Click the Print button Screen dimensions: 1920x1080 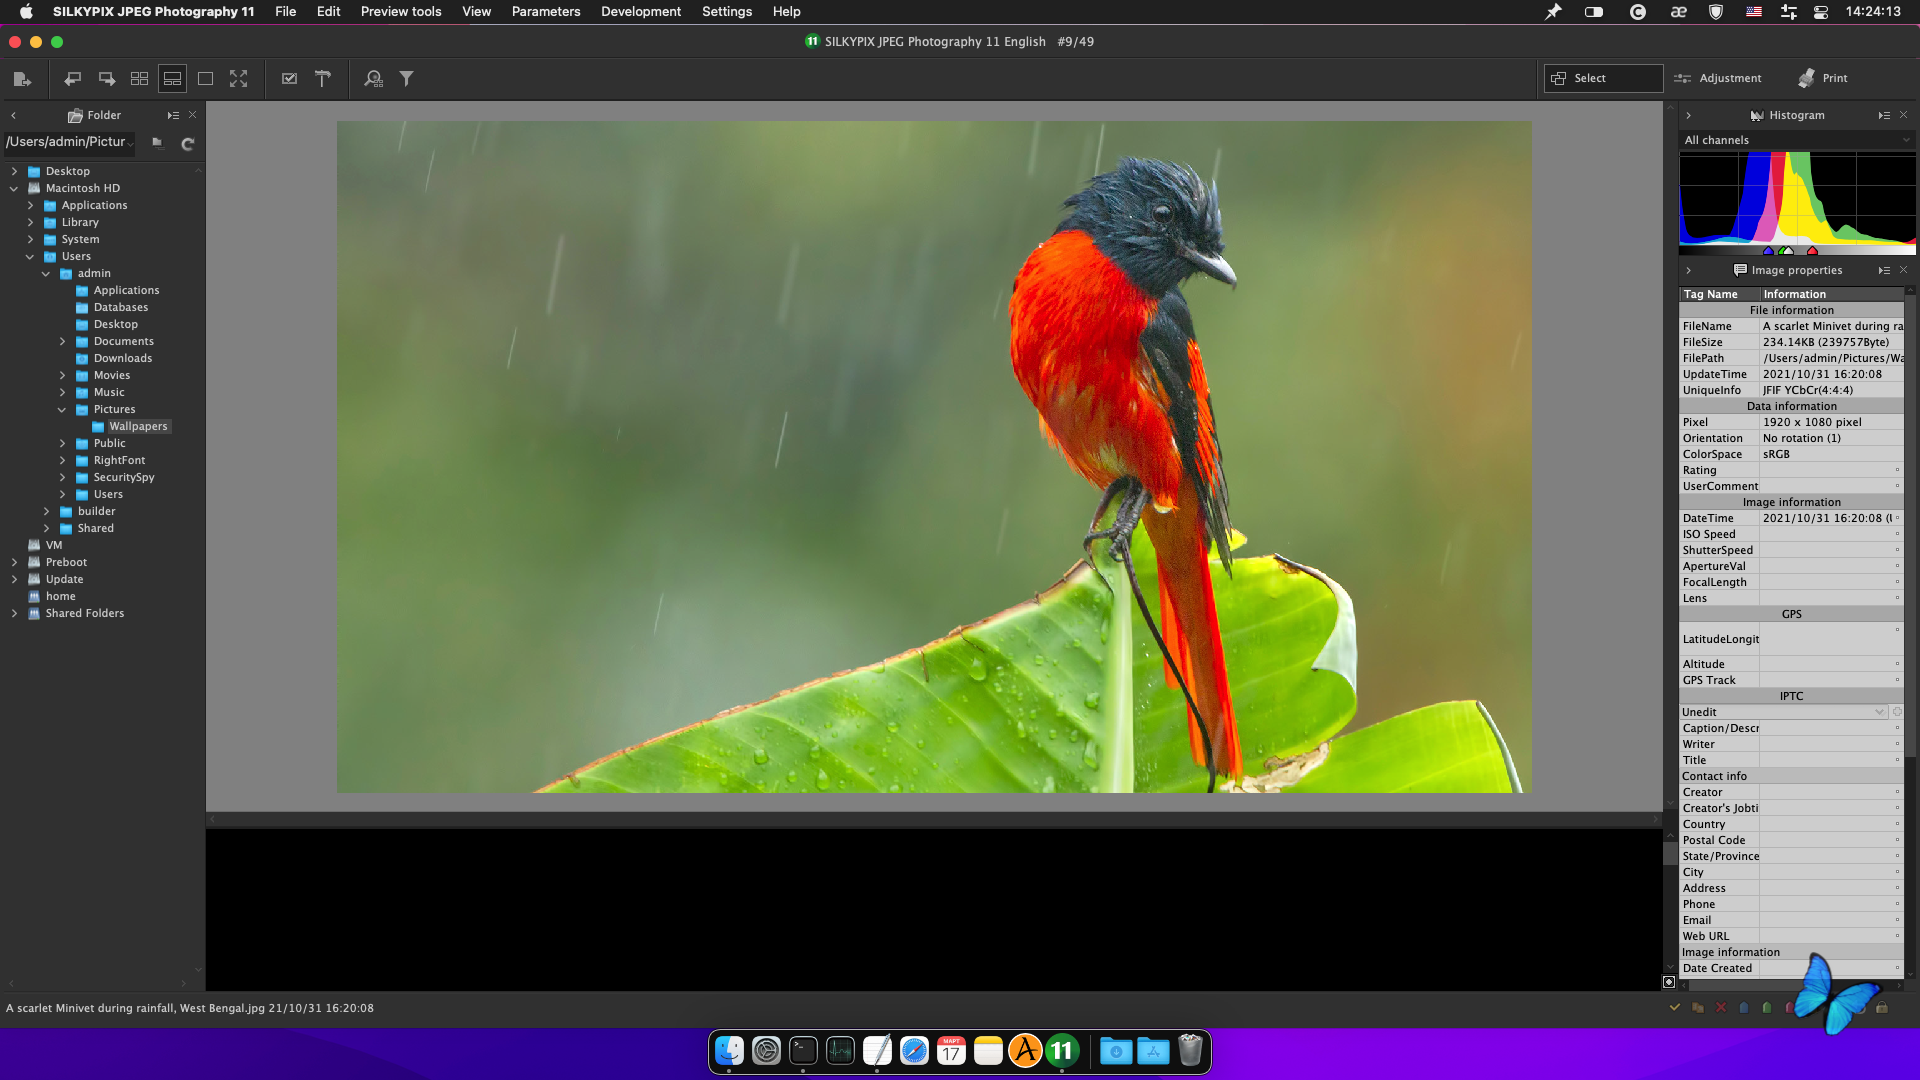pos(1824,78)
